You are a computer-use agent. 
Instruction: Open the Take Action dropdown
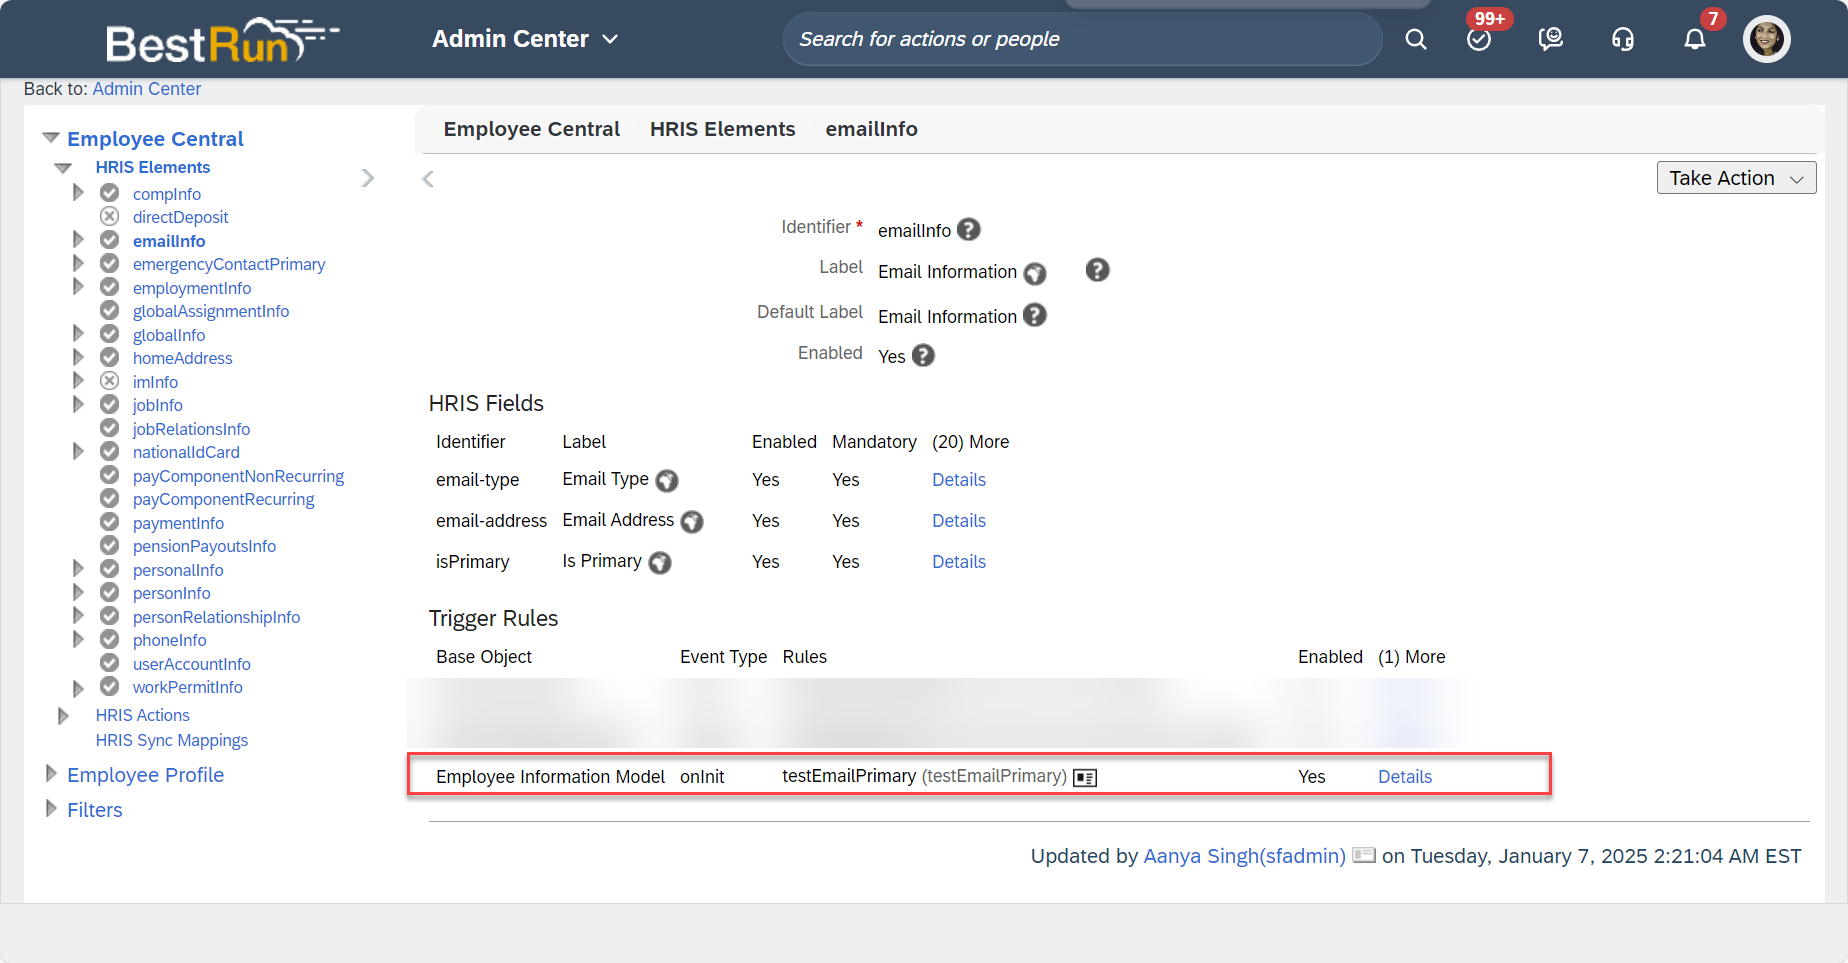click(x=1736, y=178)
